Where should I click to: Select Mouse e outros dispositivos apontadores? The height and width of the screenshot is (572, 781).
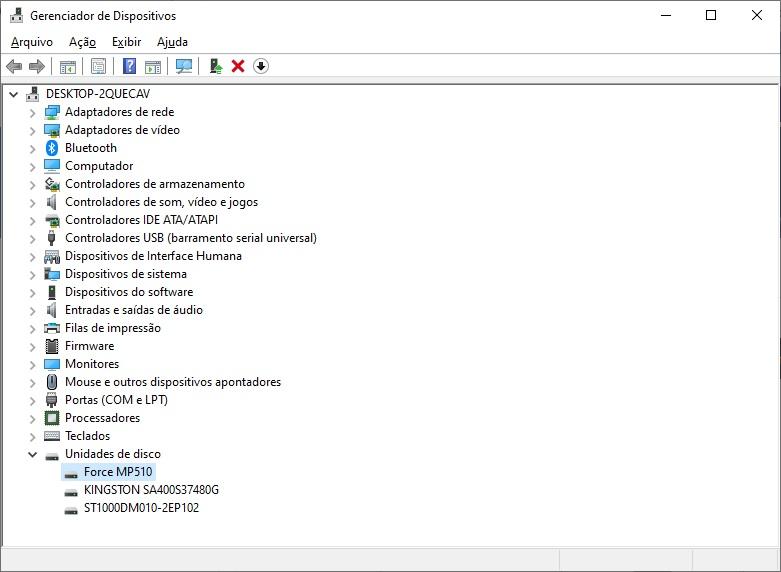point(173,382)
